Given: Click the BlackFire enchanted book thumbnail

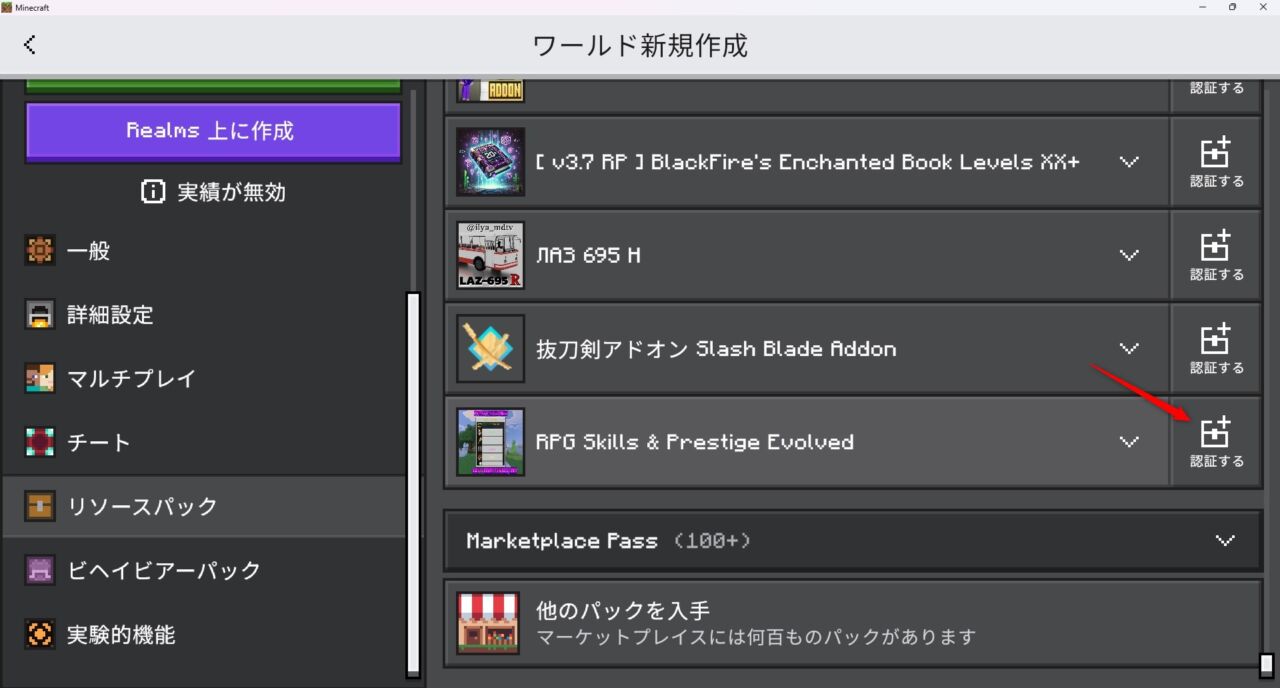Looking at the screenshot, I should 490,162.
